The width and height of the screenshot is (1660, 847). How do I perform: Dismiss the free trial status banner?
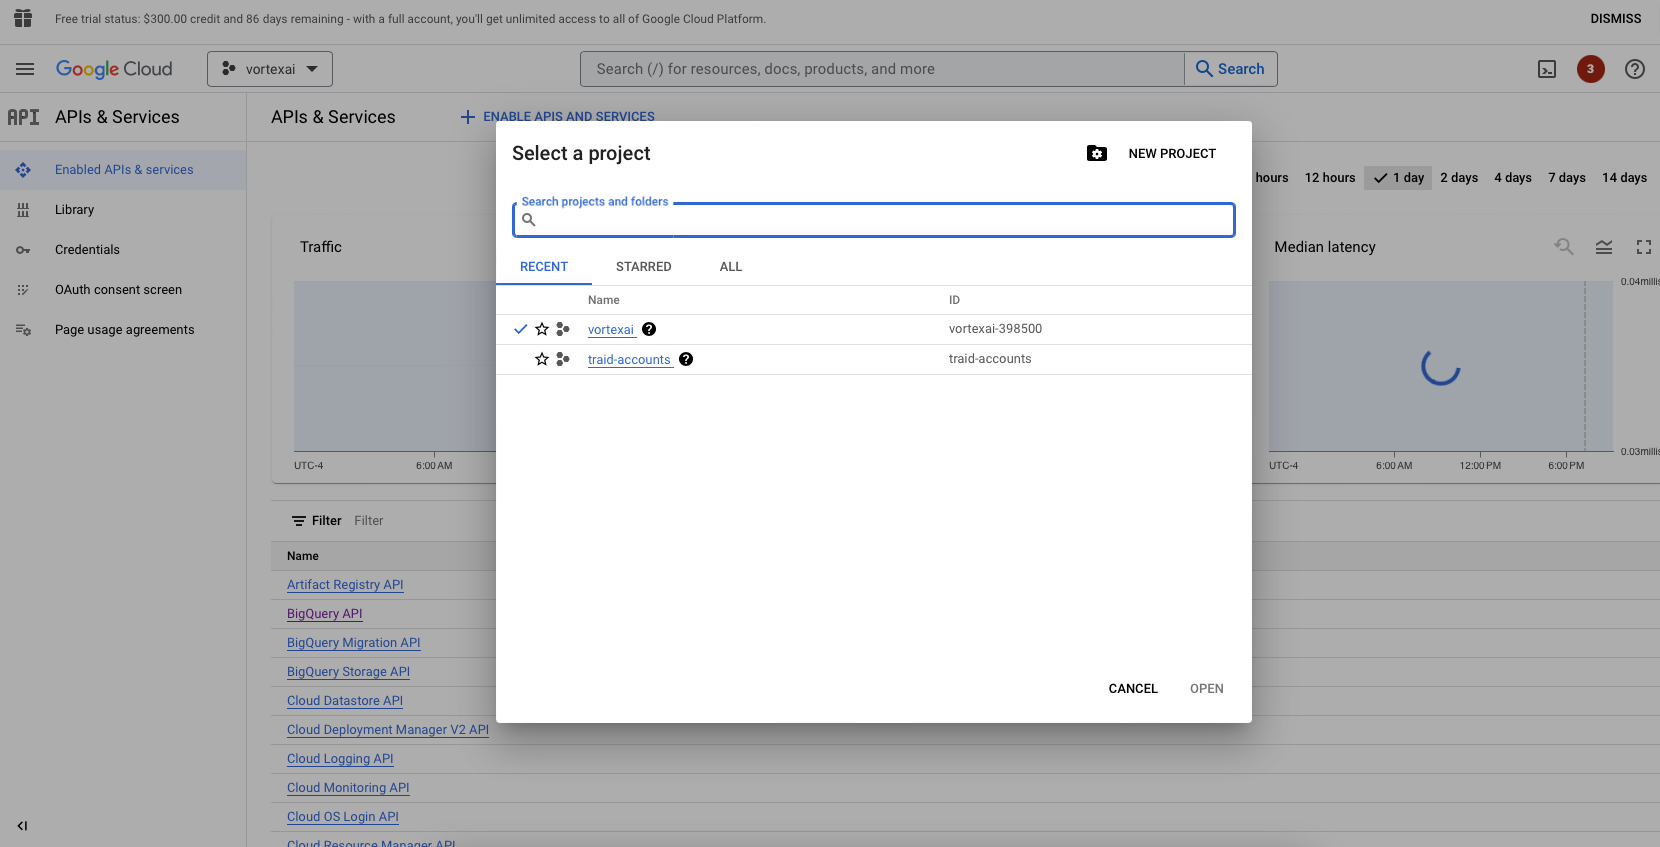[x=1616, y=19]
